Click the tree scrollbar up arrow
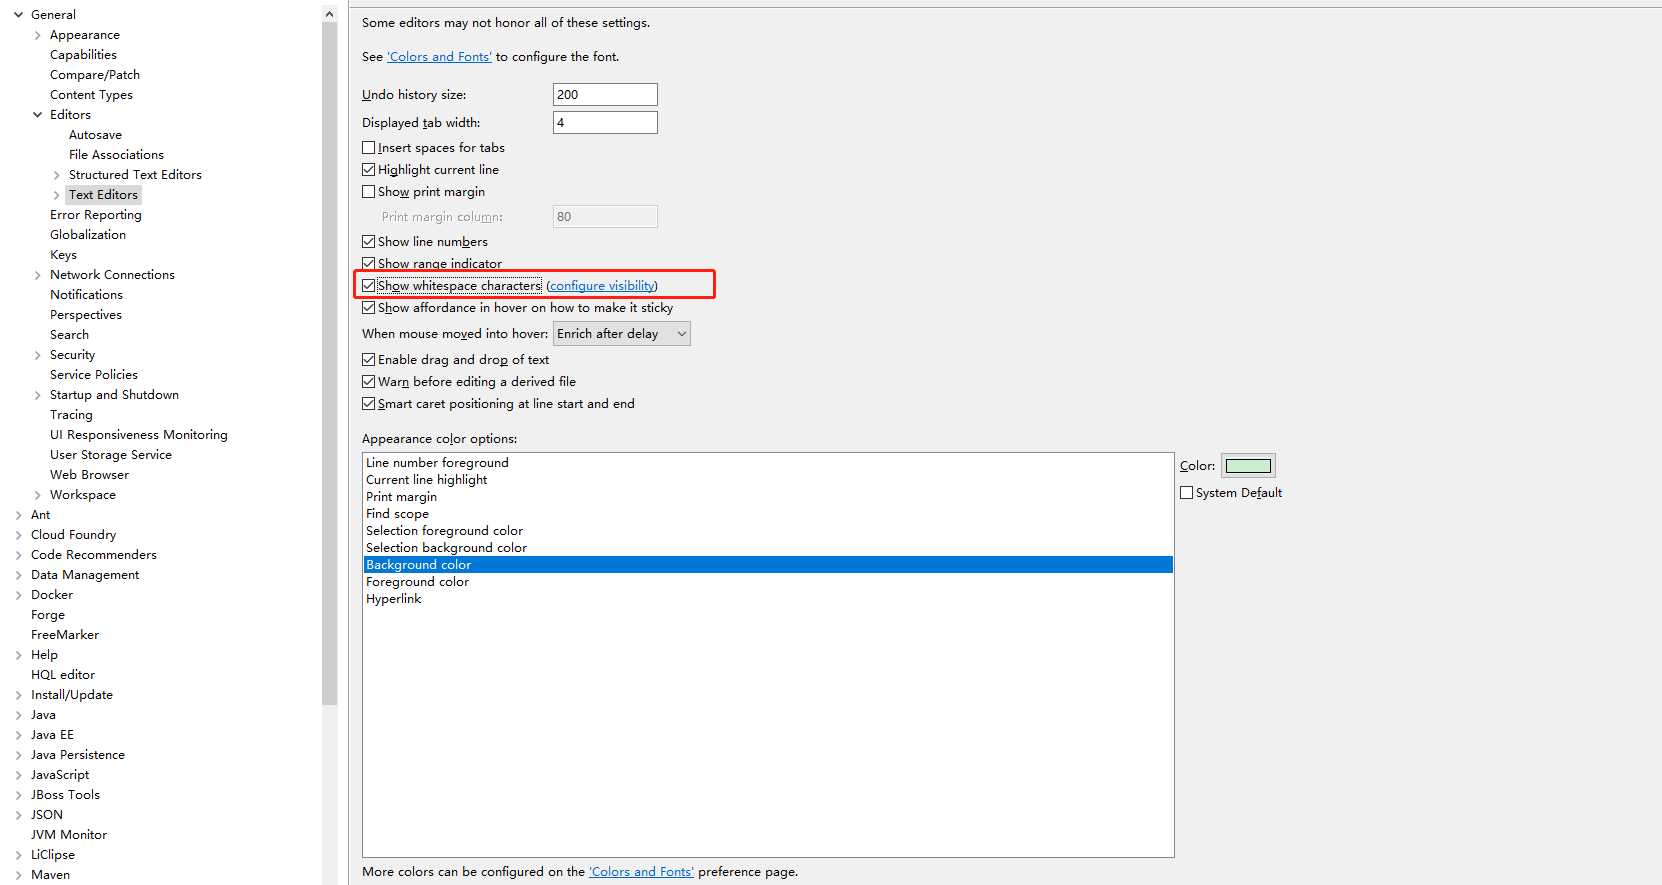Screen dimensions: 1662x885 click(329, 14)
